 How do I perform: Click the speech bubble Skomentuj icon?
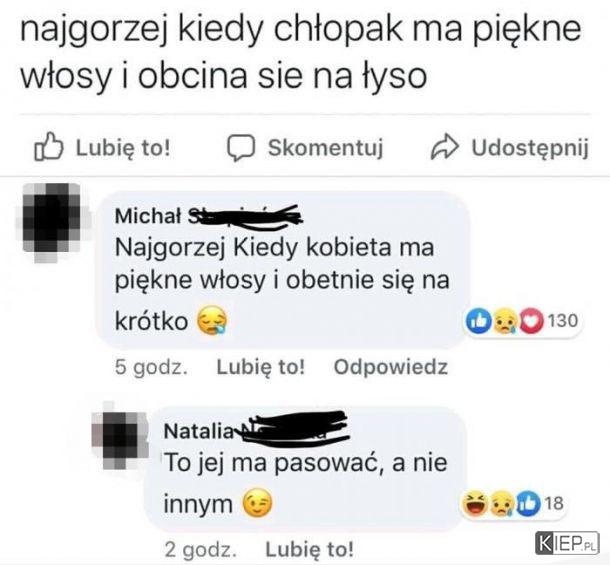(x=241, y=148)
